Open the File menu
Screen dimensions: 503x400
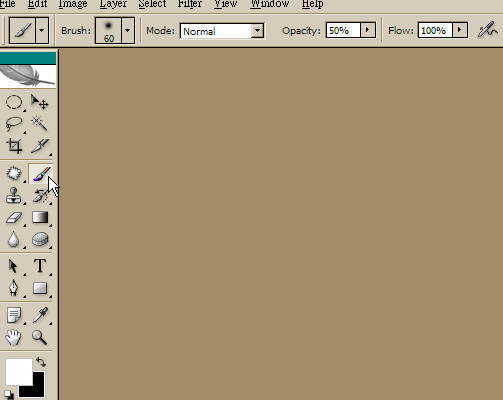(x=7, y=4)
